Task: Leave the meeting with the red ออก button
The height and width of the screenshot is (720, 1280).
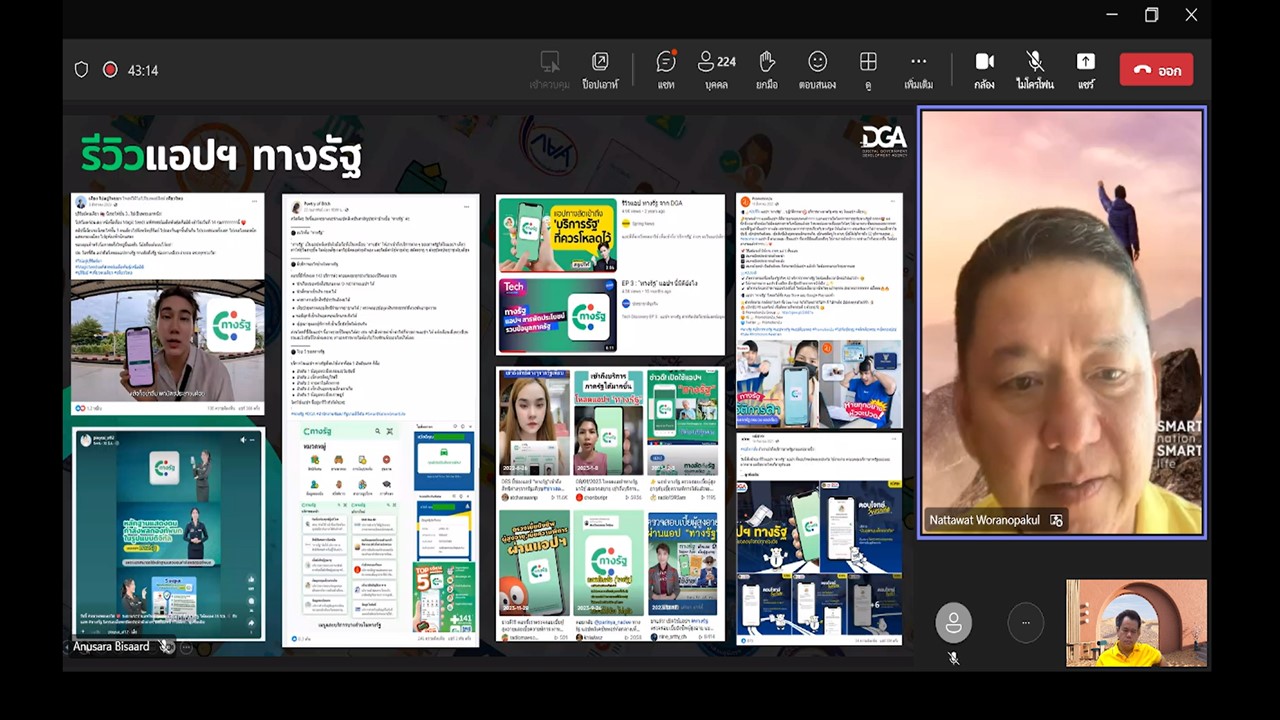Action: tap(1157, 70)
